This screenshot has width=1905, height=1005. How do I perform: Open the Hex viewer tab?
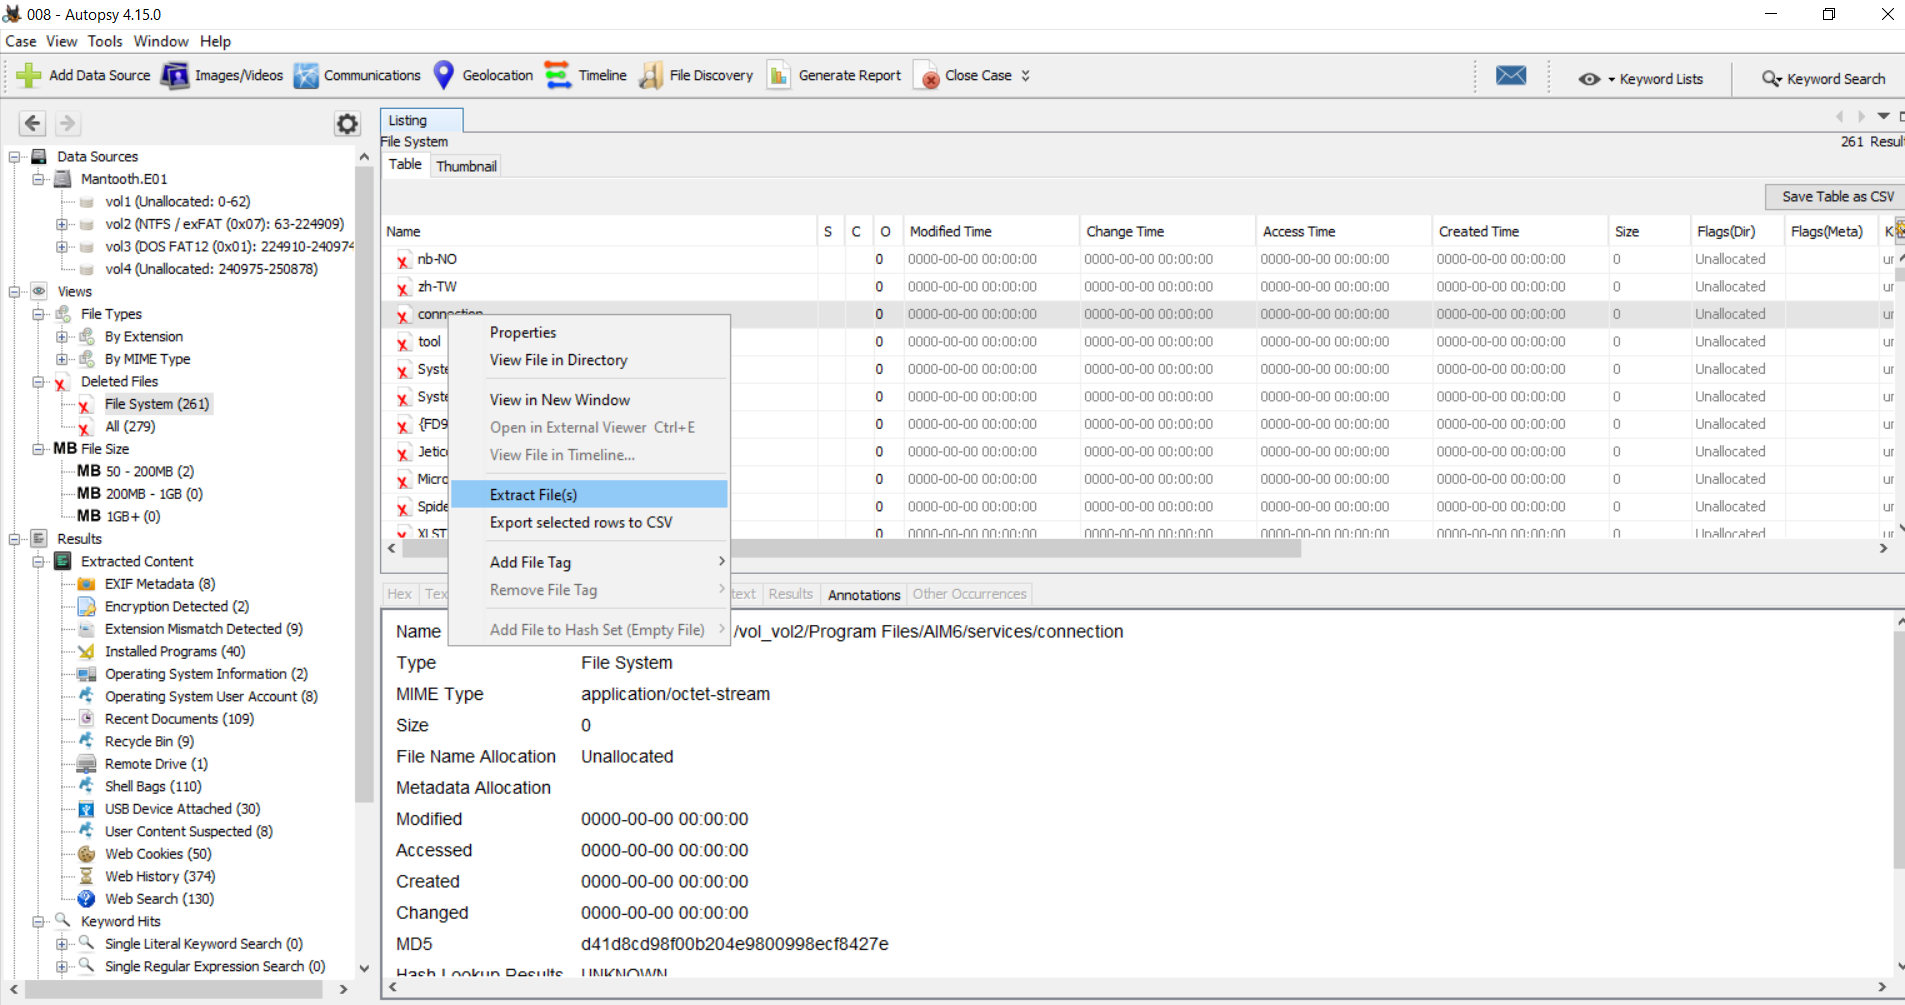(x=399, y=594)
